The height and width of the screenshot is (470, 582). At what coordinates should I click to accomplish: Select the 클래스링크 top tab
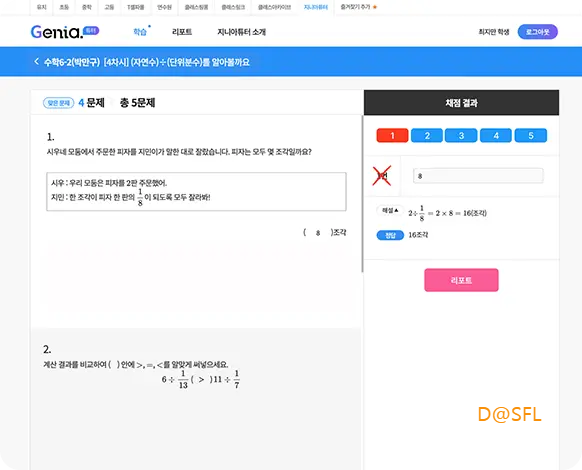click(233, 7)
